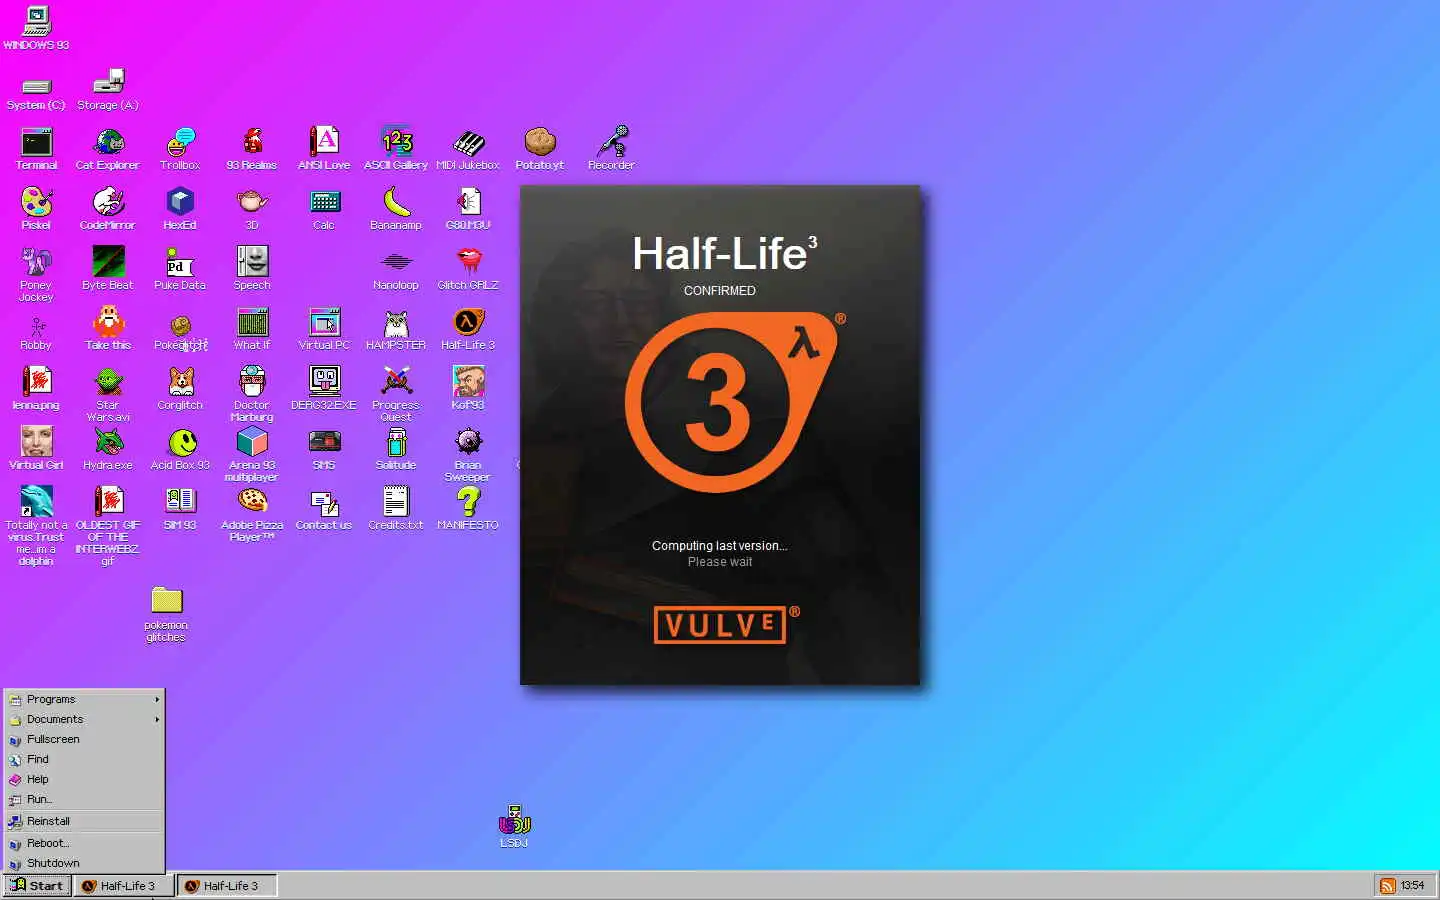Expand the Programs submenu in Start menu
The height and width of the screenshot is (900, 1440).
(84, 699)
